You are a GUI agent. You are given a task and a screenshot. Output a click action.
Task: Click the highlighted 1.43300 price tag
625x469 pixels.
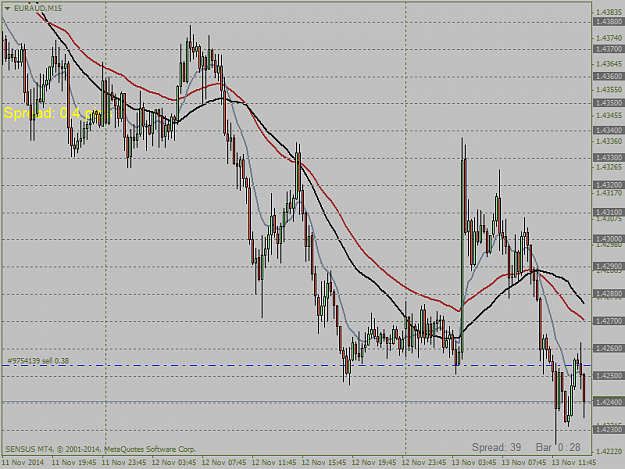click(608, 158)
